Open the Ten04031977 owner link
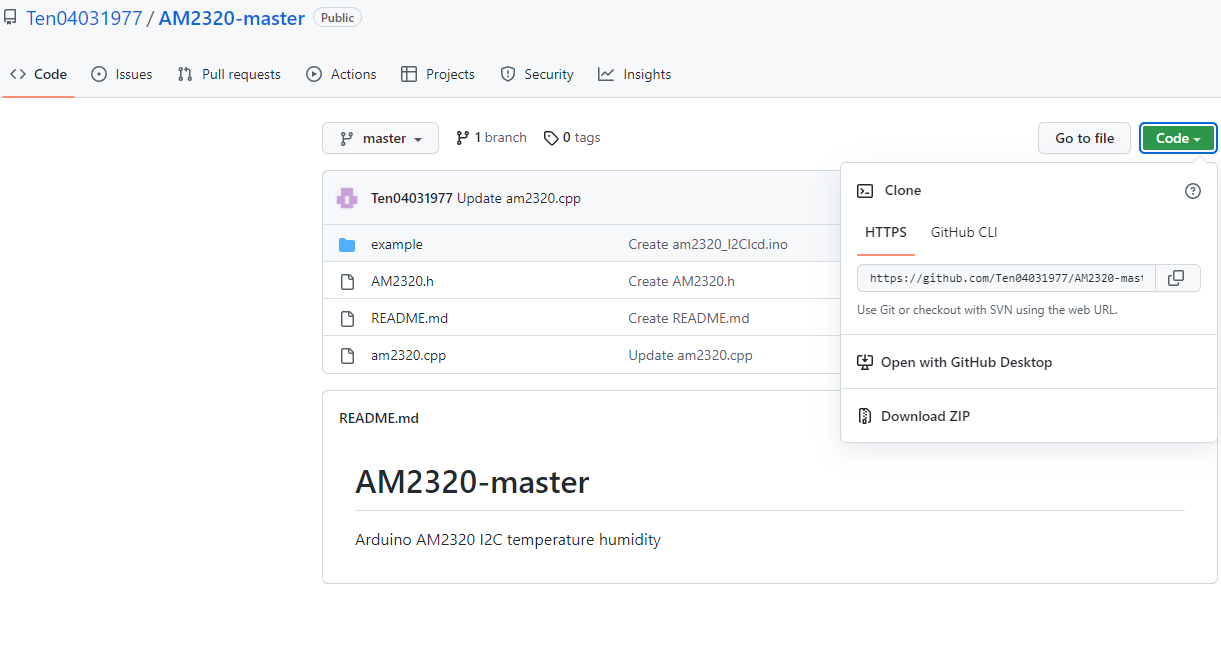This screenshot has width=1221, height=669. (x=84, y=18)
